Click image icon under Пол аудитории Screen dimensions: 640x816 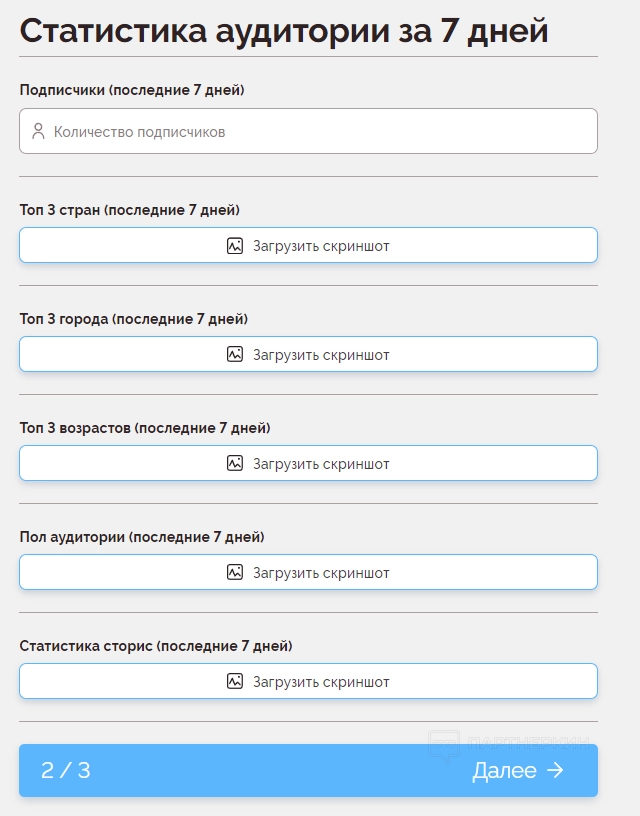click(235, 573)
